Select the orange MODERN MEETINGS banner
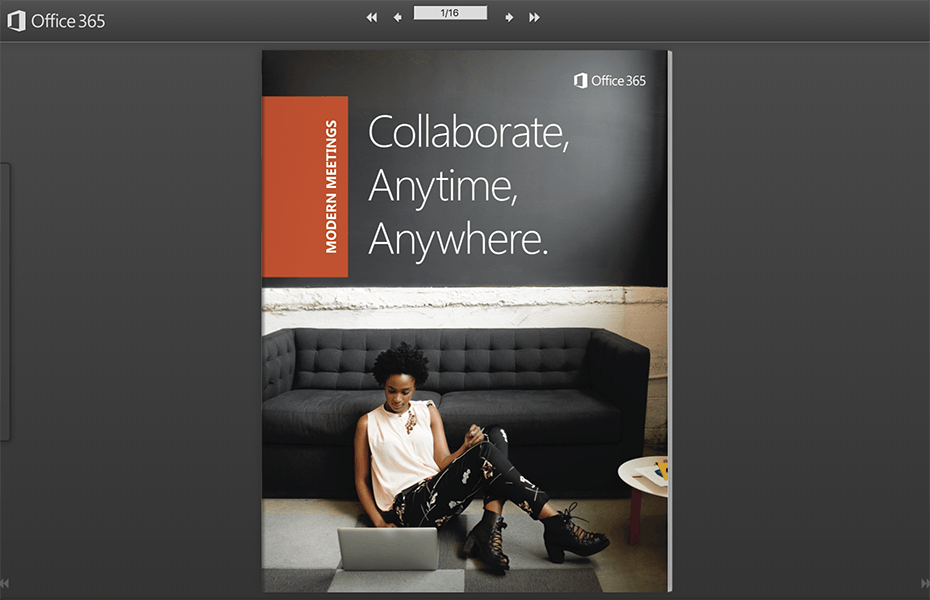Image resolution: width=930 pixels, height=600 pixels. [305, 186]
